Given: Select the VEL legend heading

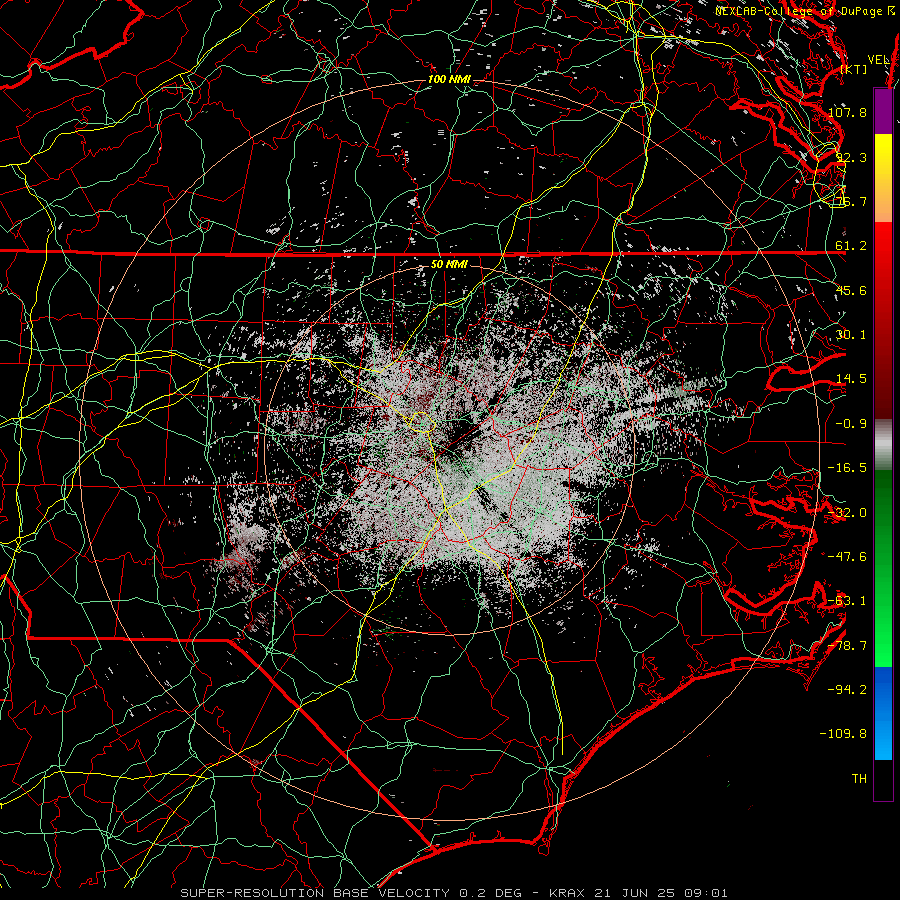Looking at the screenshot, I should click(878, 60).
